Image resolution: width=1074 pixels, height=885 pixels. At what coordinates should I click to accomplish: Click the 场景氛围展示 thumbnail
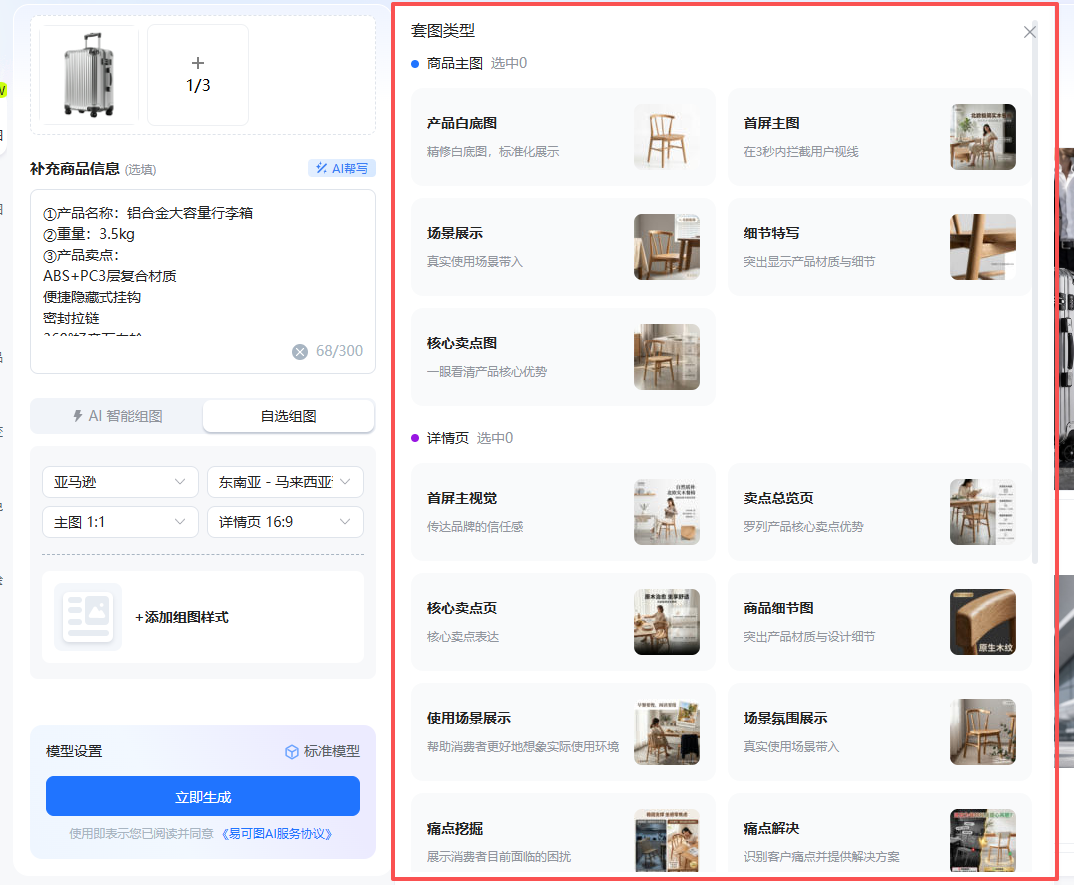click(x=983, y=732)
